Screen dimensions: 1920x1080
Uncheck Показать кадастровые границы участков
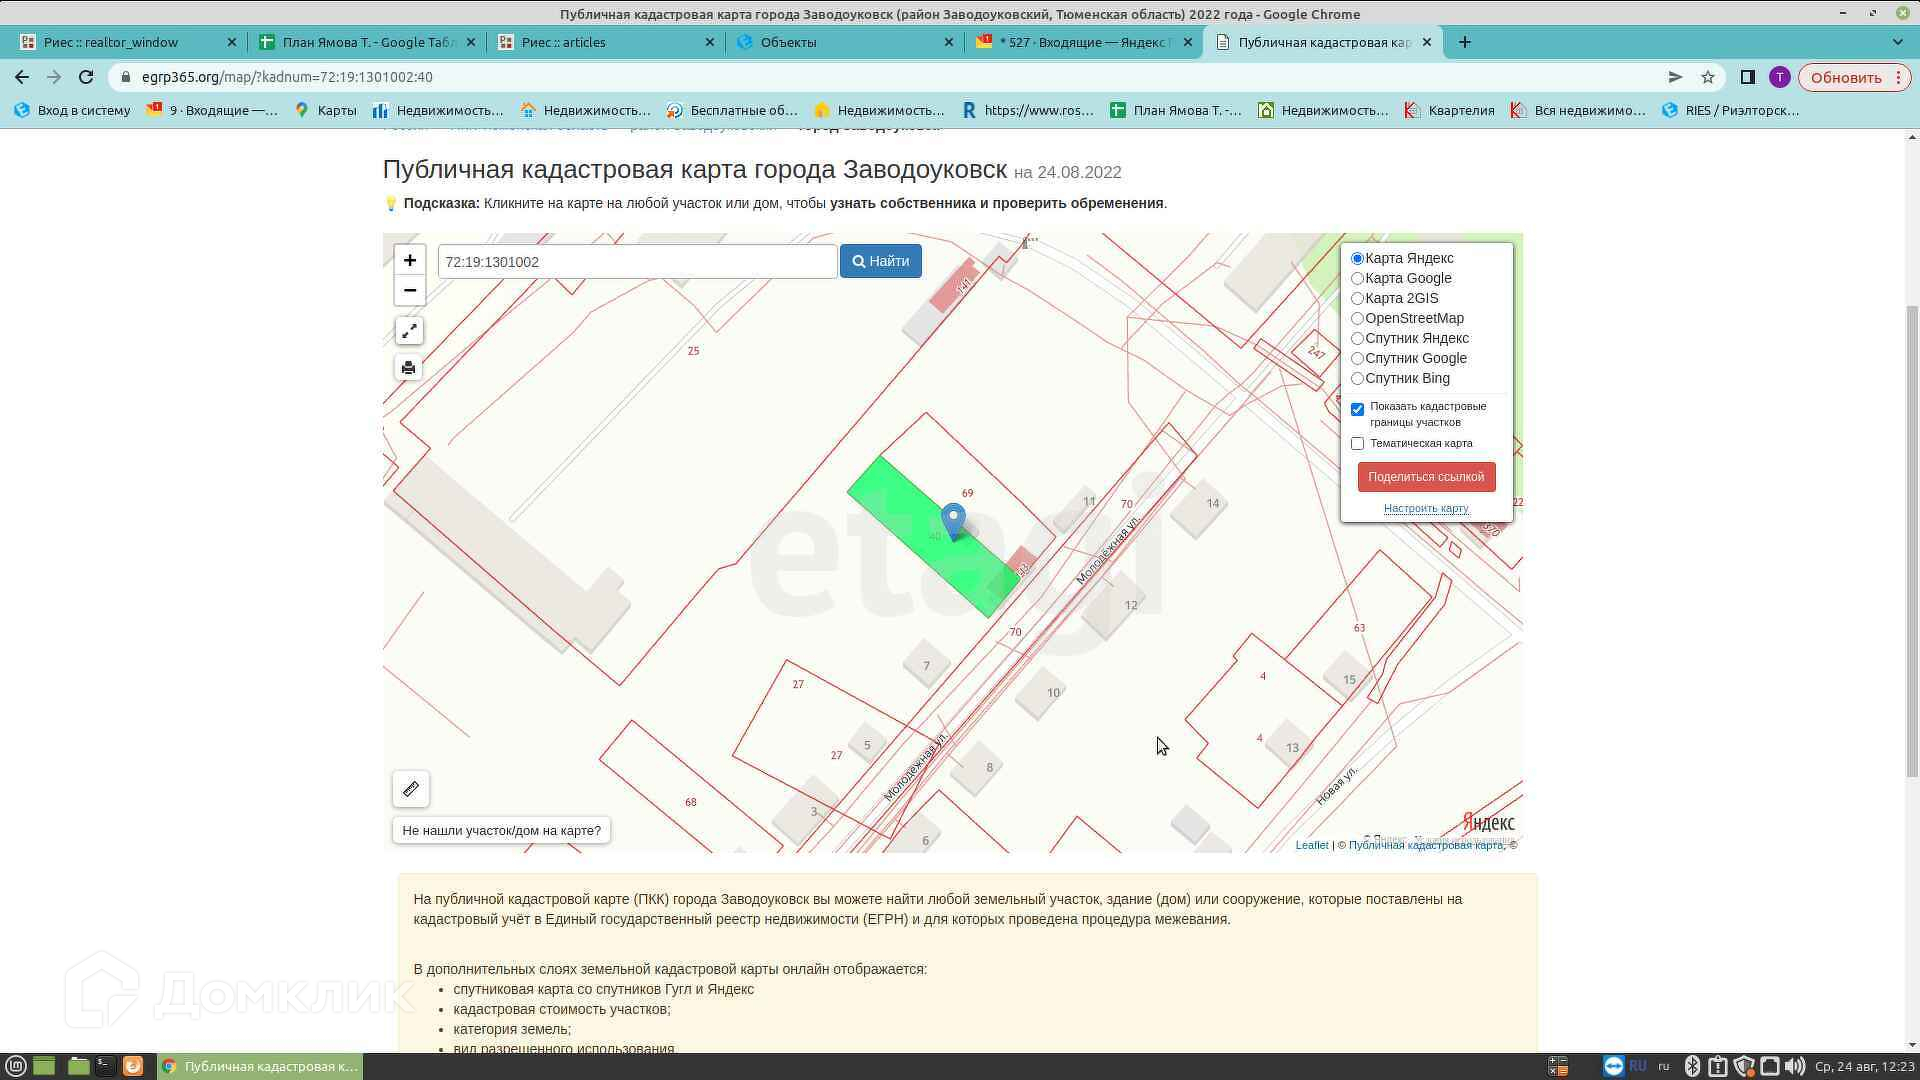[1357, 409]
